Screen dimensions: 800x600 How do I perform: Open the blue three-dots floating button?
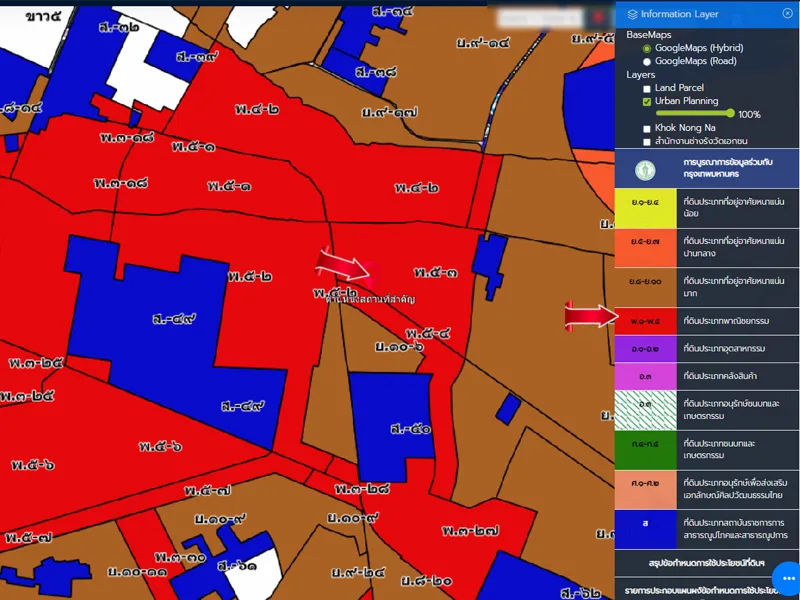click(783, 578)
